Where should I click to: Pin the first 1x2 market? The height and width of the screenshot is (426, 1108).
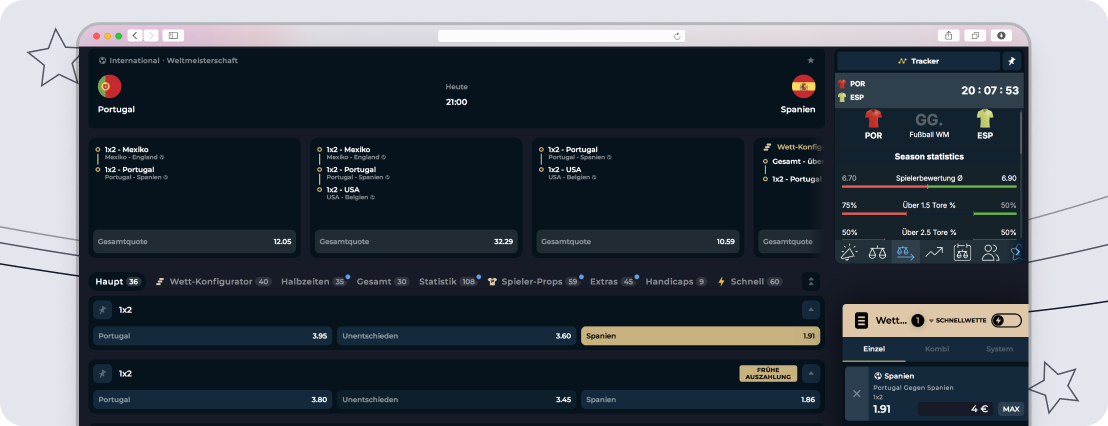coord(102,310)
